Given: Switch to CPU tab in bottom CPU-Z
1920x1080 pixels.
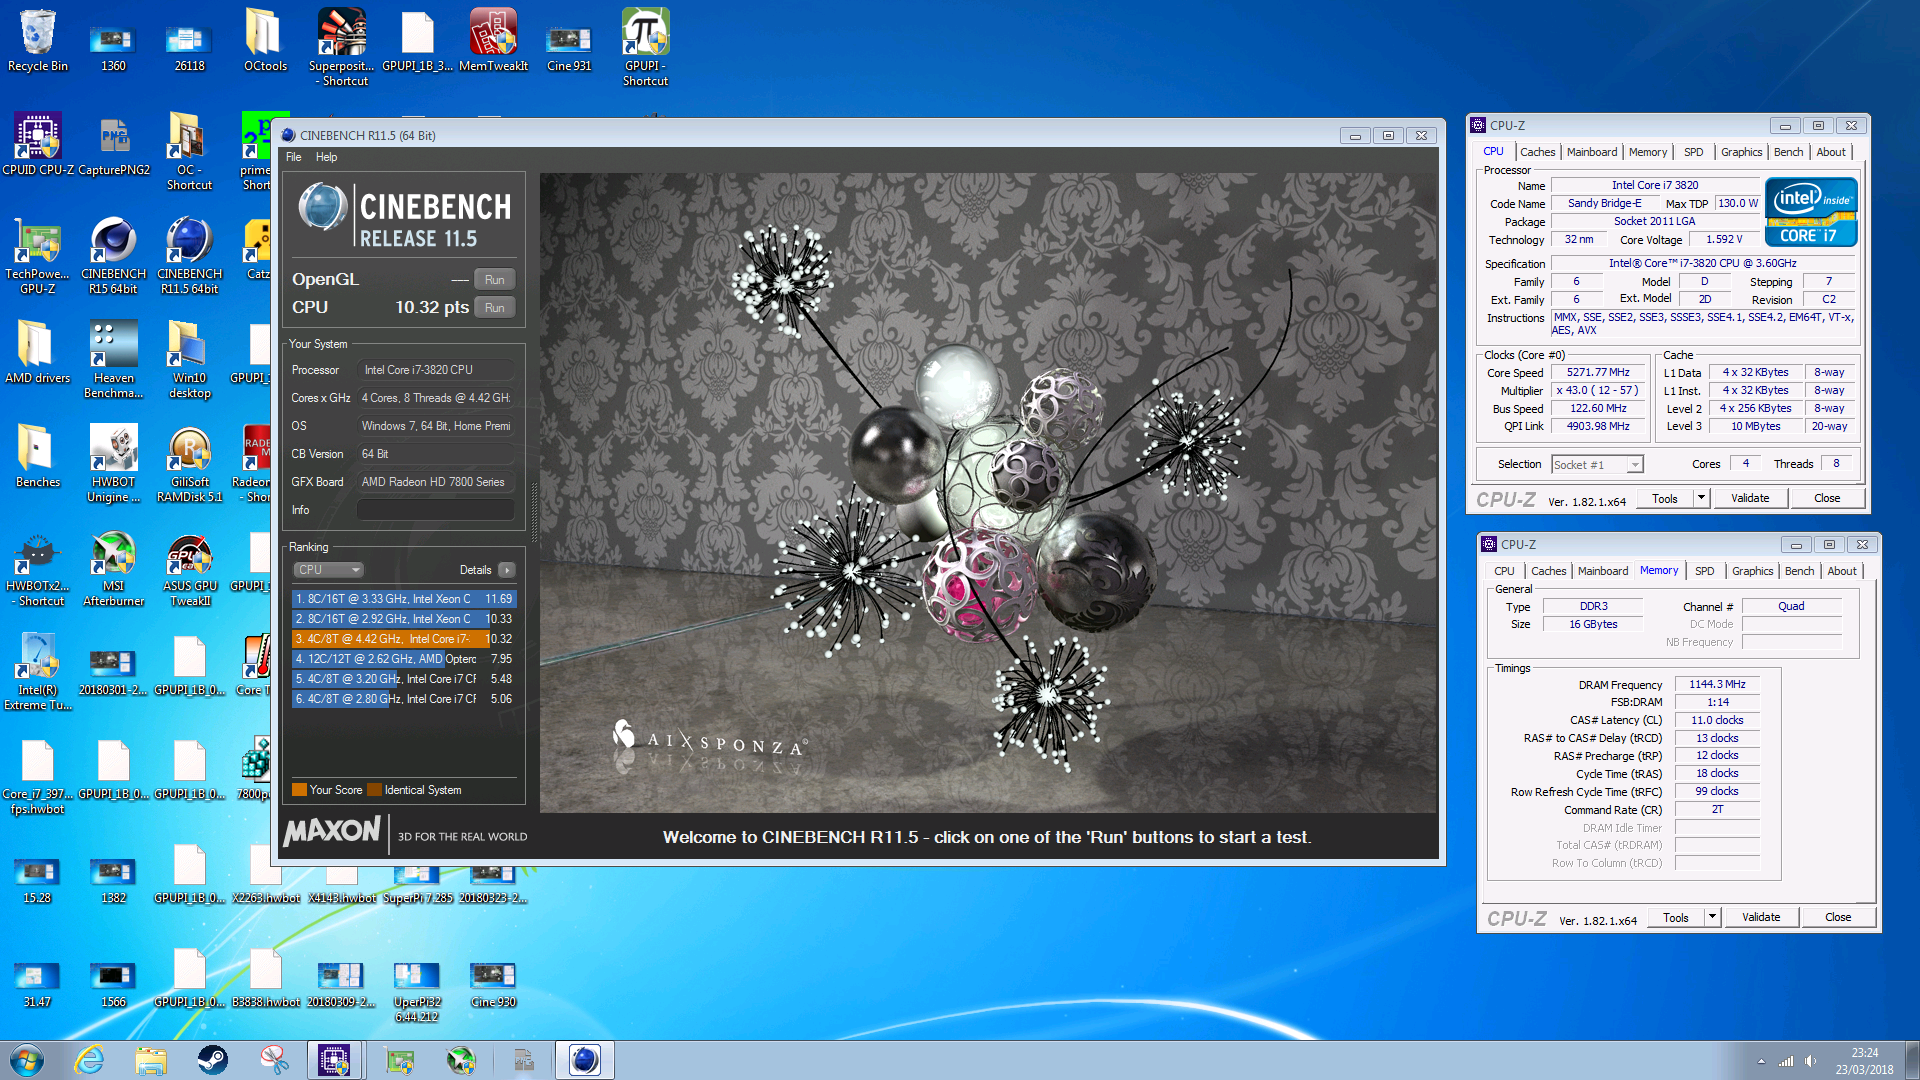Looking at the screenshot, I should [x=1504, y=571].
